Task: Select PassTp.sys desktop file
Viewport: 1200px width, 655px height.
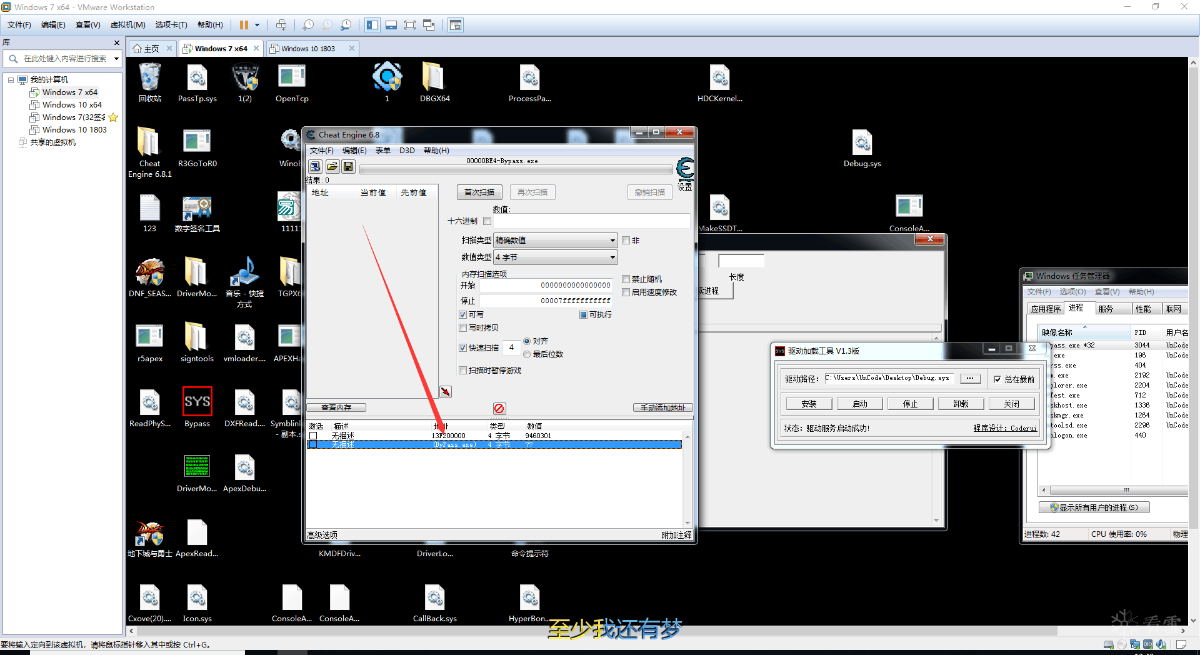Action: (x=197, y=83)
